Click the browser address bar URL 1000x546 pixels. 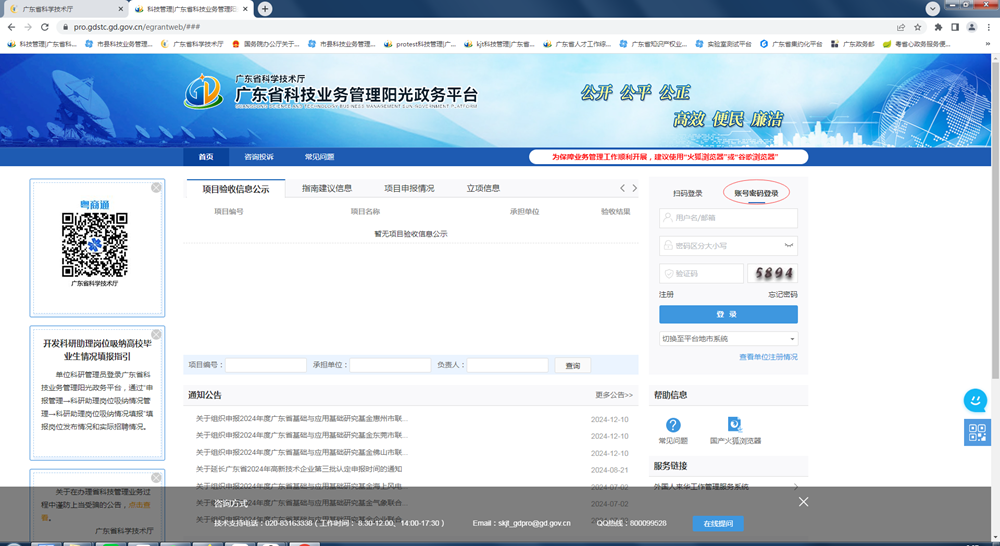(136, 27)
